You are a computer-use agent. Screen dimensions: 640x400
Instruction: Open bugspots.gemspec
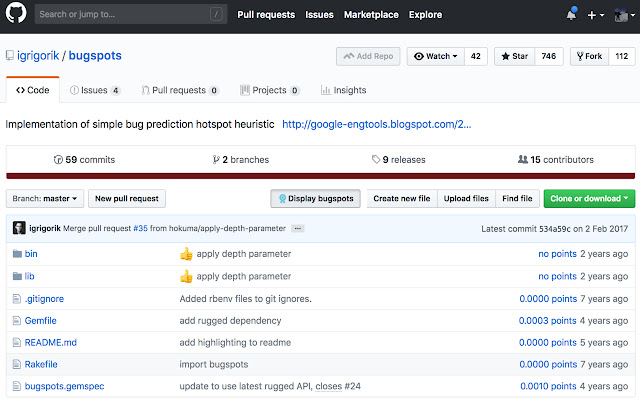pyautogui.click(x=64, y=386)
